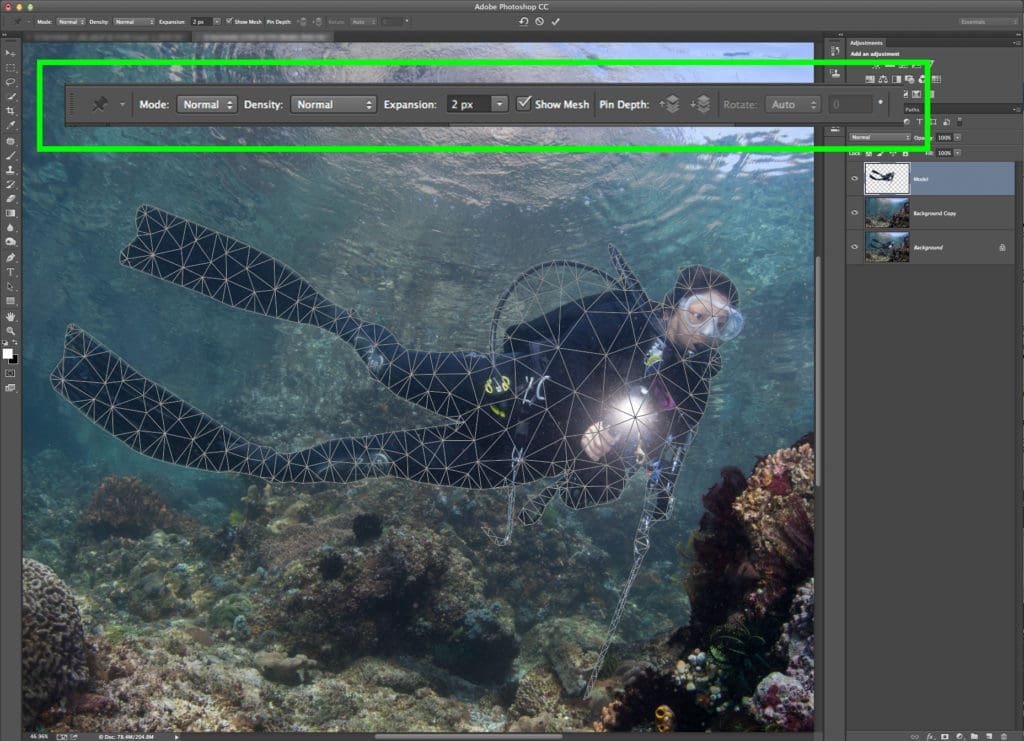1024x741 pixels.
Task: Select the Lasso tool
Action: click(x=10, y=82)
